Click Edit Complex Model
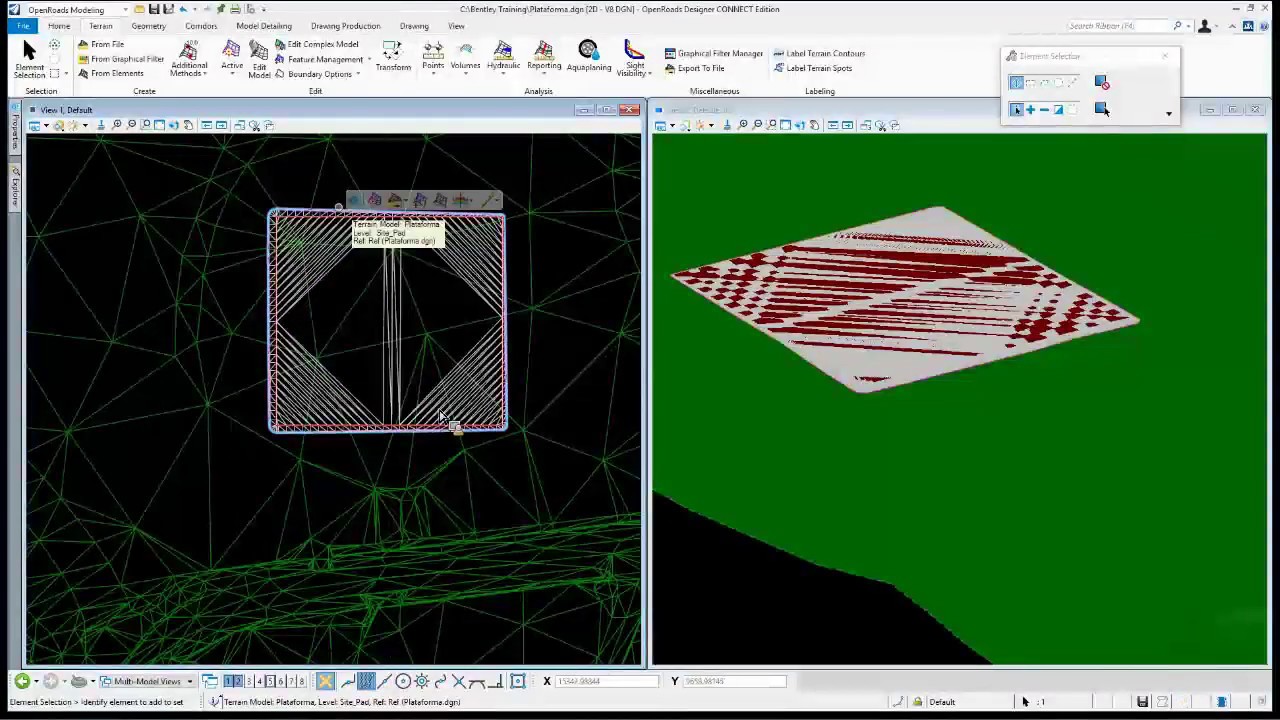 tap(316, 44)
